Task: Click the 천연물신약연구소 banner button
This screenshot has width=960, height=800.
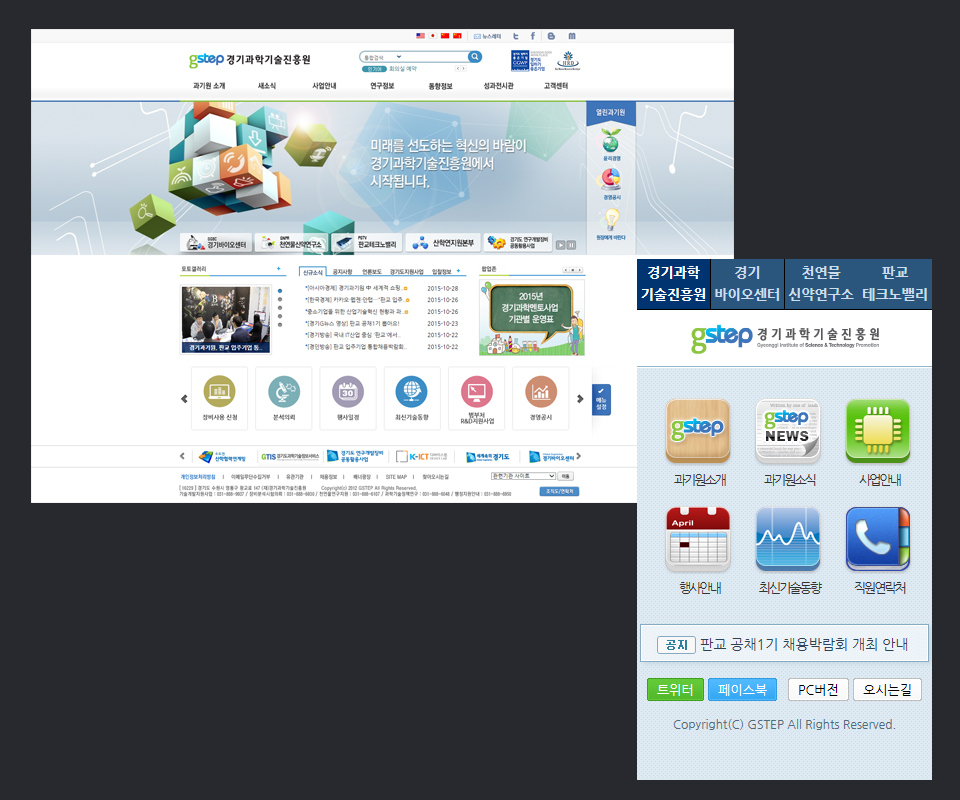Action: (x=292, y=243)
